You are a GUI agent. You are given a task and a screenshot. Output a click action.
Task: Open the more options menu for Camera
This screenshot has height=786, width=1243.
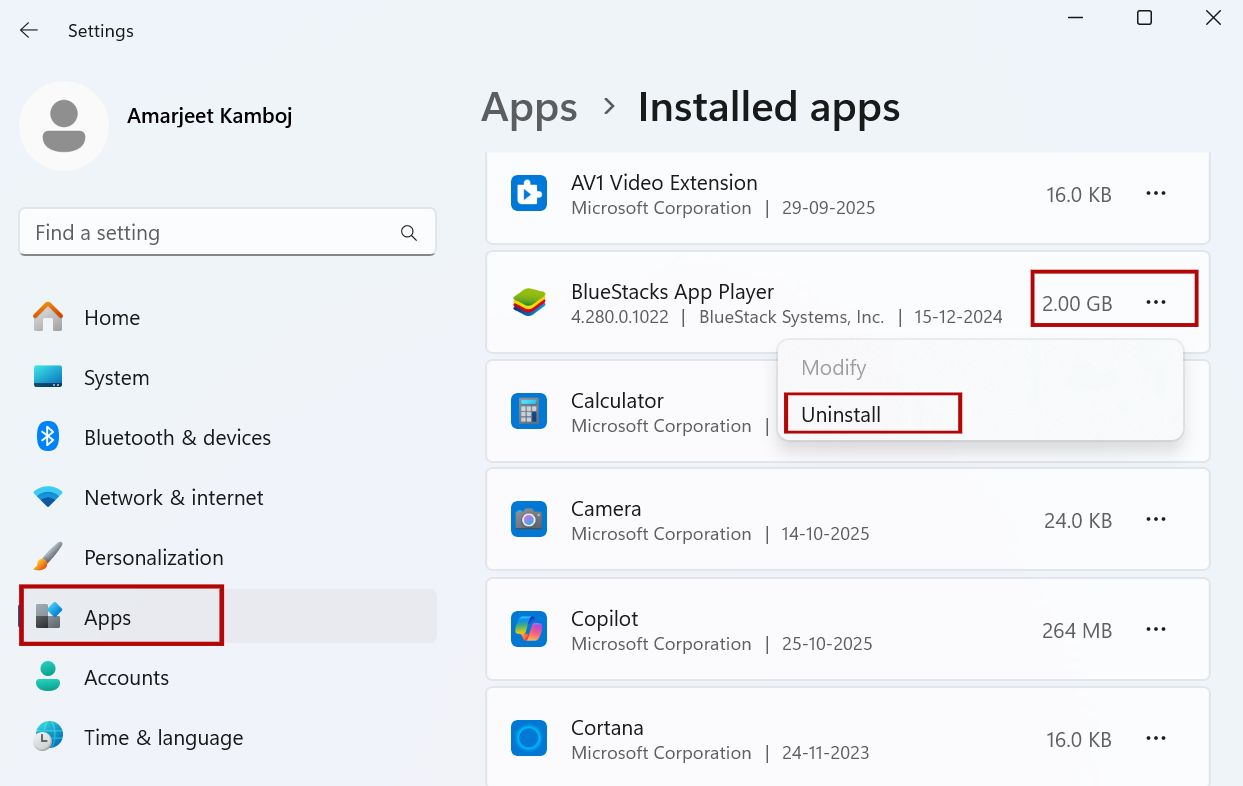(1156, 519)
